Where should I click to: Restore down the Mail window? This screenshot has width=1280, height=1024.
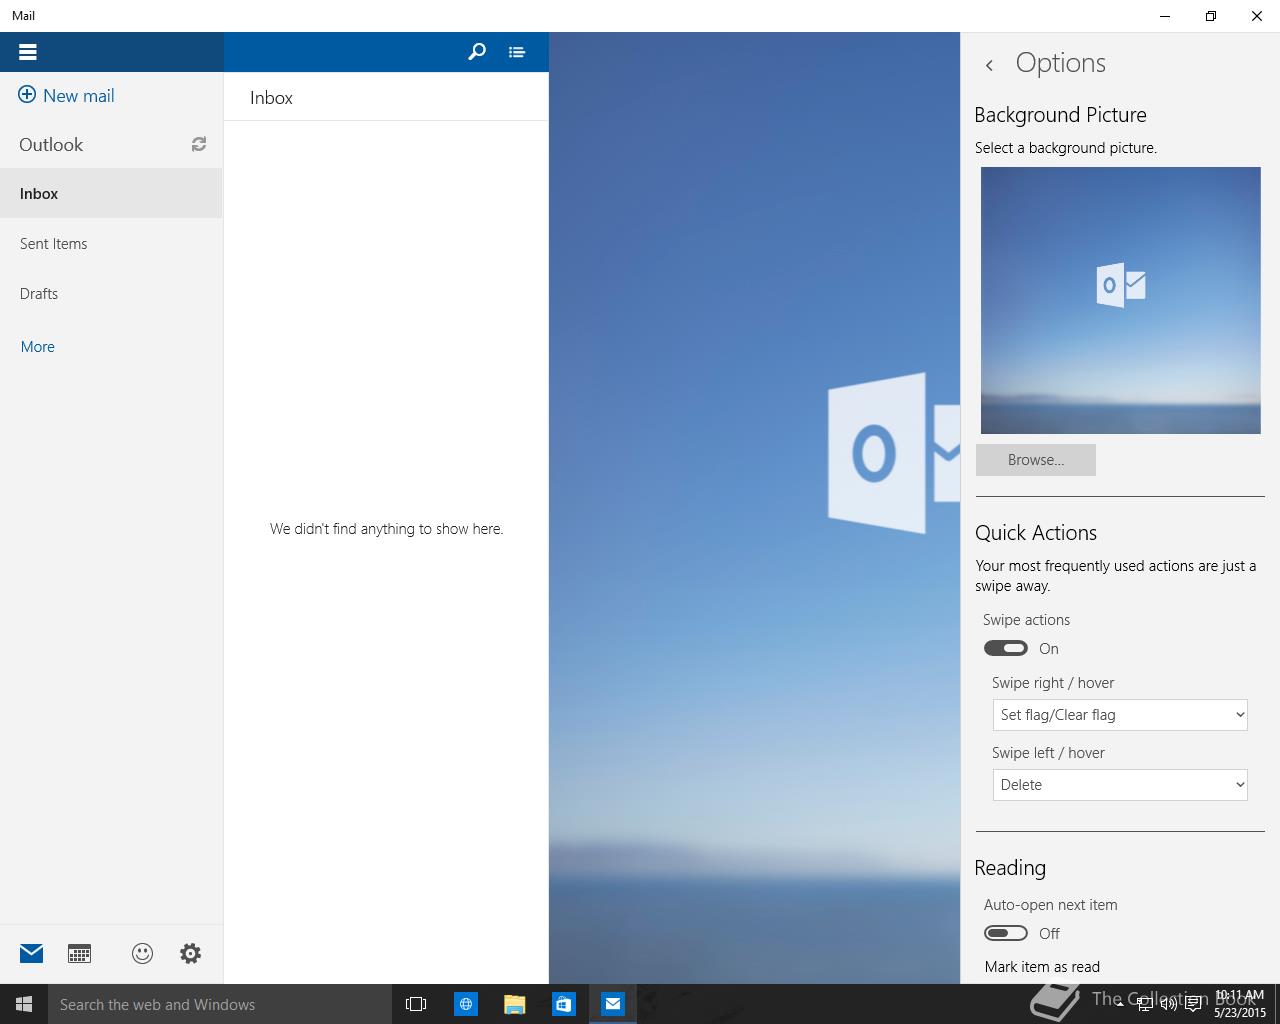click(1211, 16)
